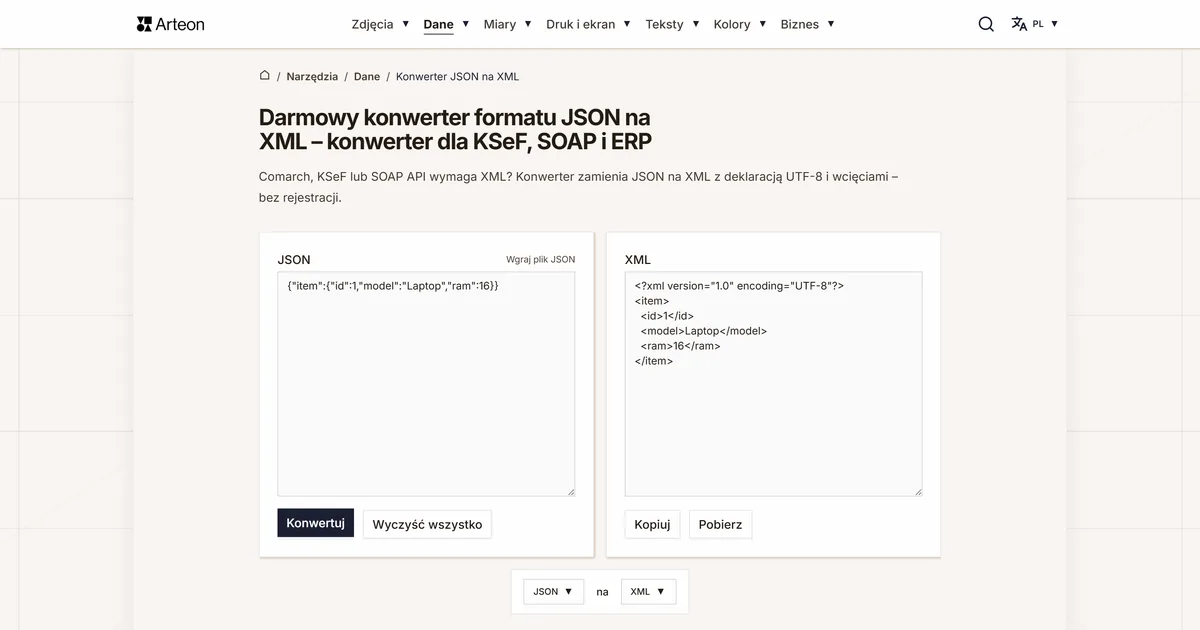Viewport: 1200px width, 630px height.
Task: Expand the Biznes menu arrow
Action: [831, 23]
